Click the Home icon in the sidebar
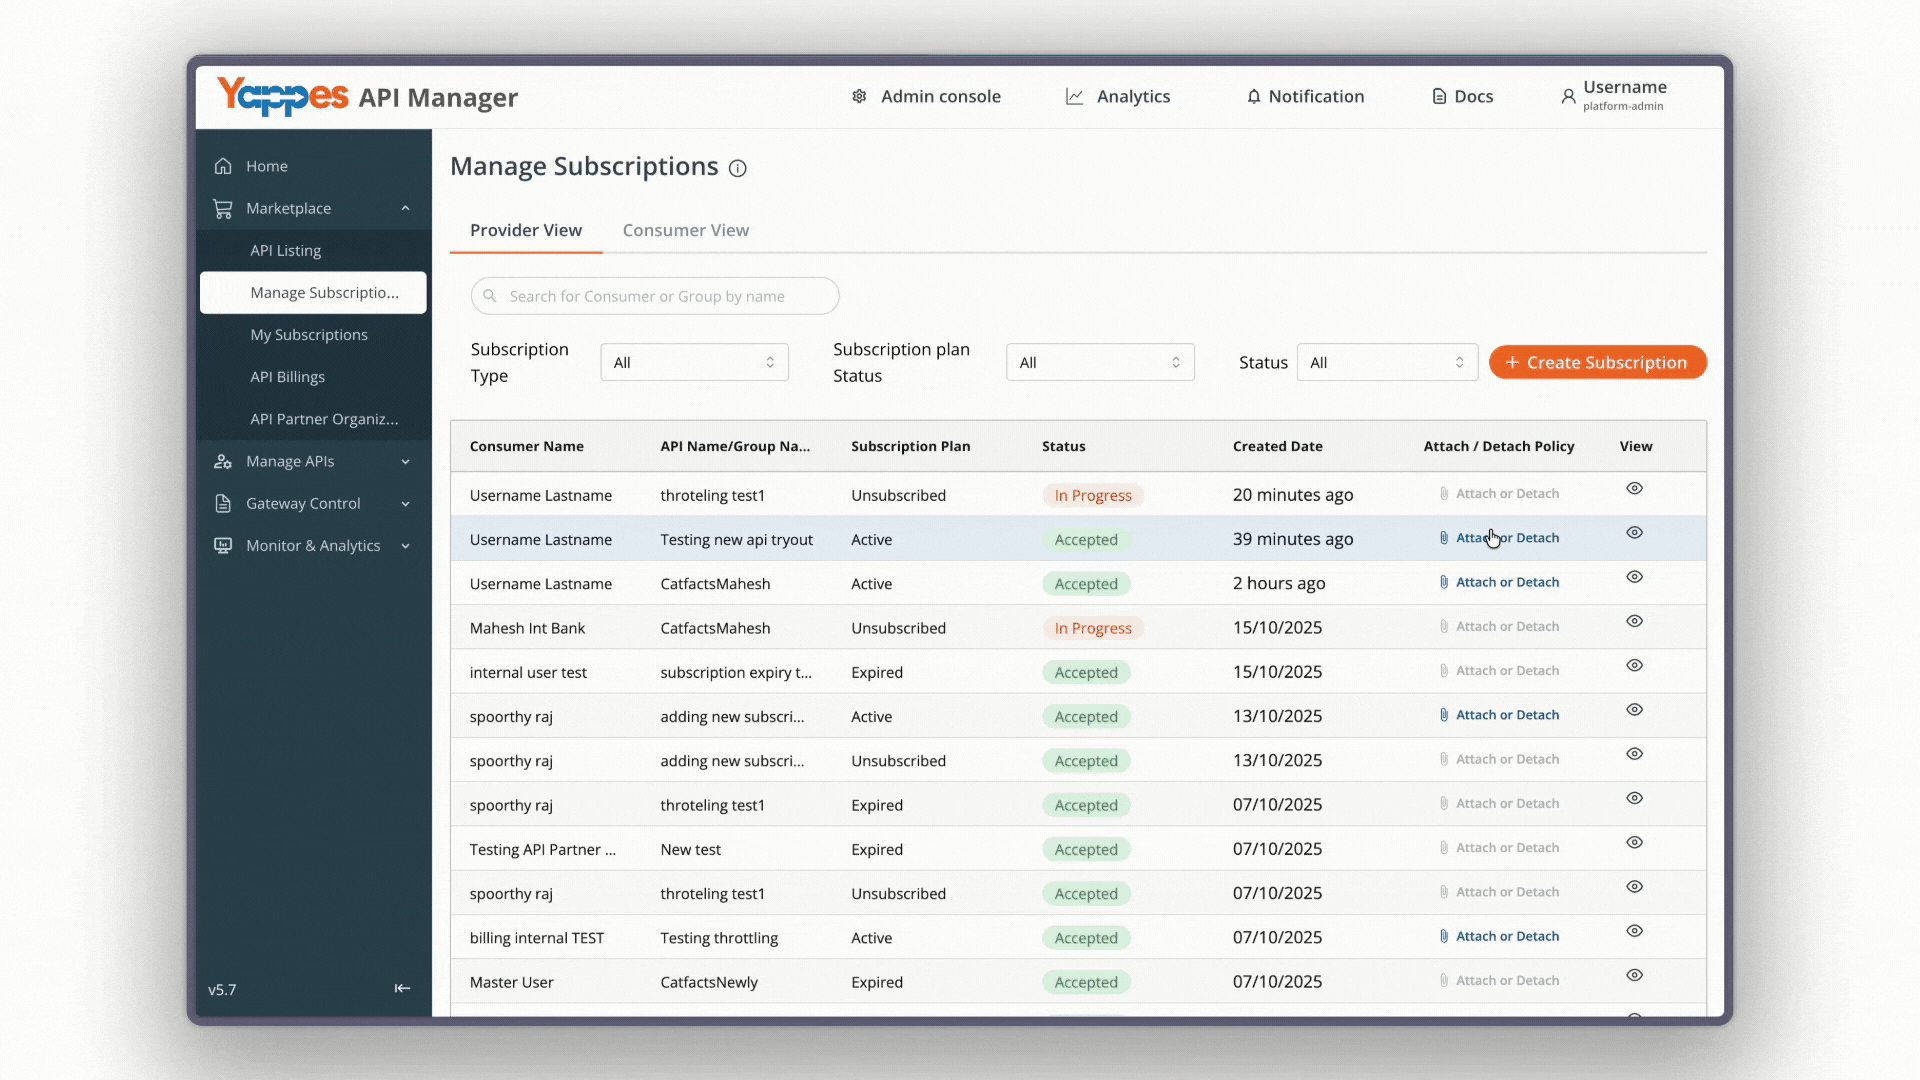Image resolution: width=1920 pixels, height=1080 pixels. click(223, 166)
